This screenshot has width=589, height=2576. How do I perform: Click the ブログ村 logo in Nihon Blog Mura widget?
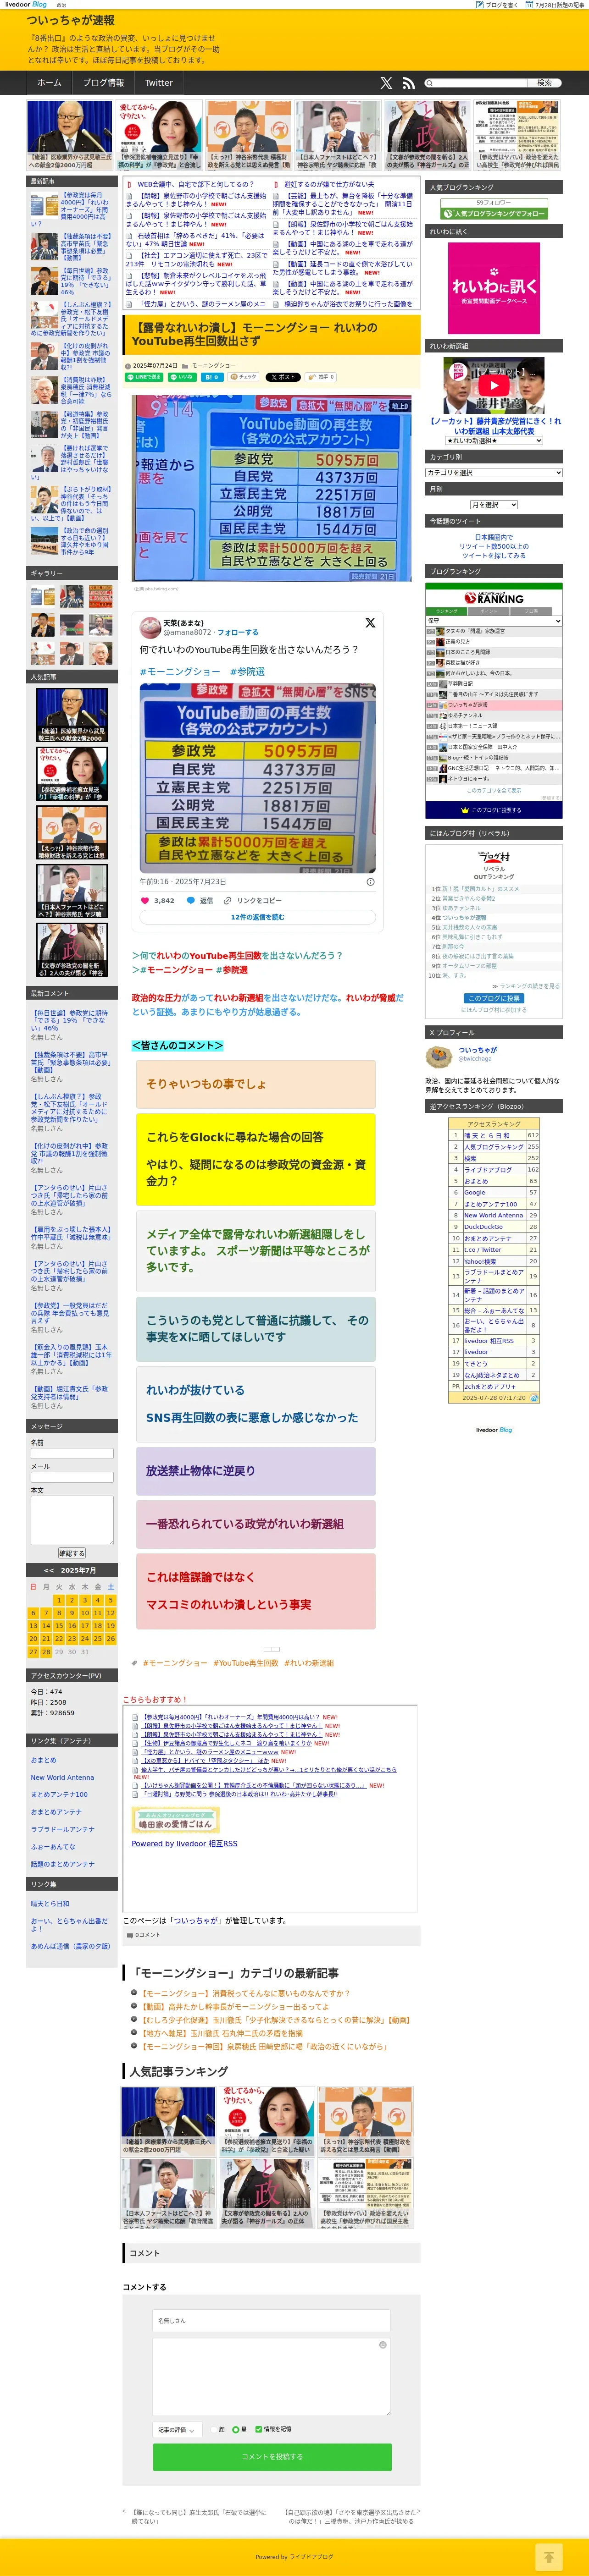coord(494,856)
